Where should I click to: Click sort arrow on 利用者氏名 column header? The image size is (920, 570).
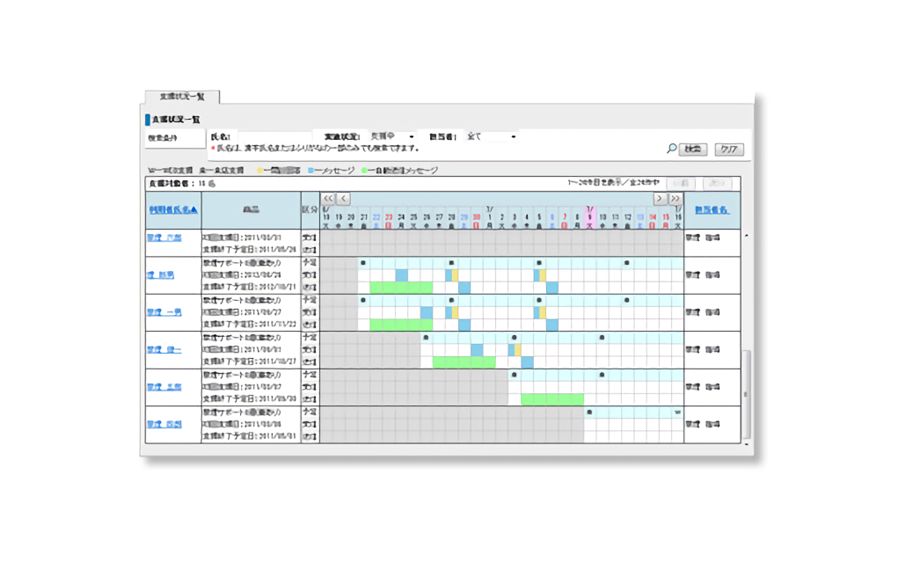(x=194, y=210)
